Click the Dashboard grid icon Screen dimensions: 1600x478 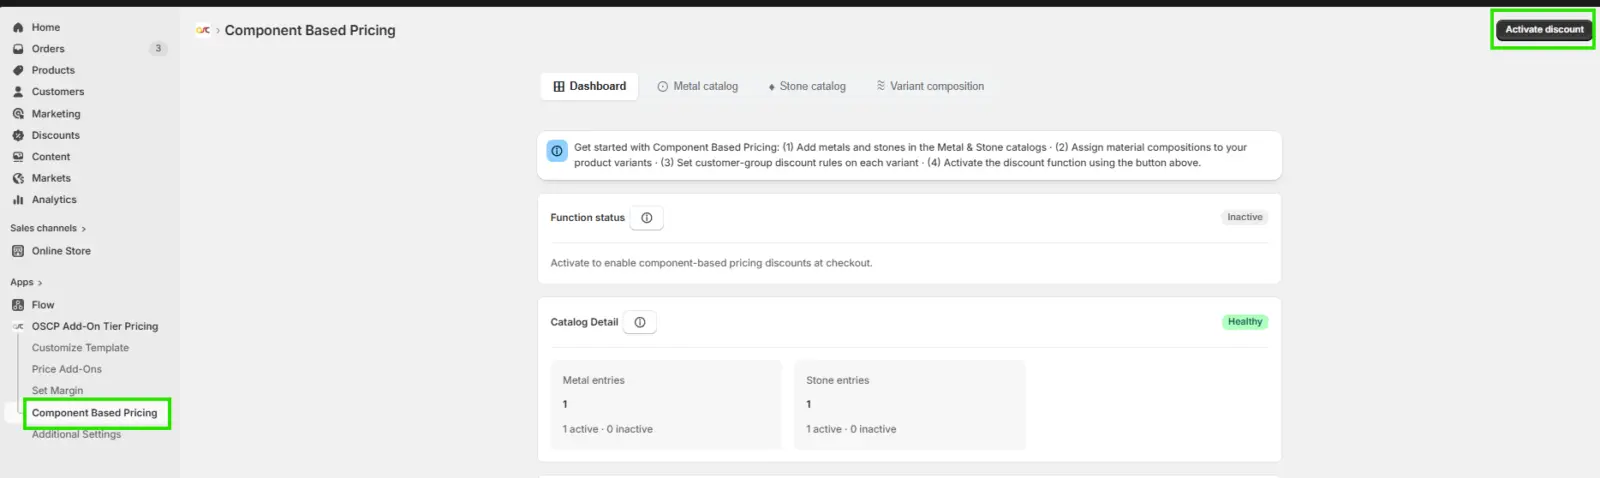(x=559, y=87)
